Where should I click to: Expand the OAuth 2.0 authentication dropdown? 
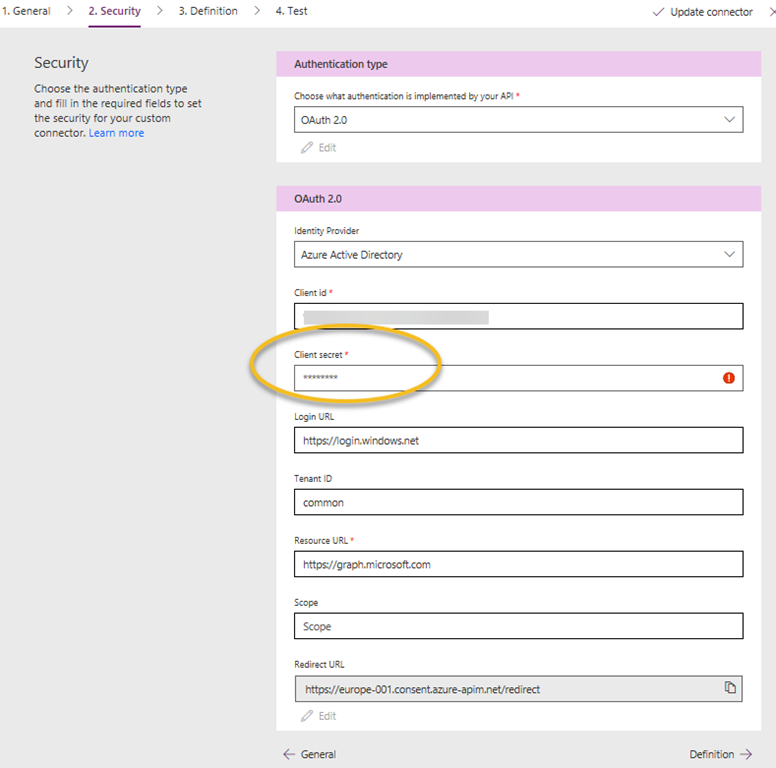[519, 120]
